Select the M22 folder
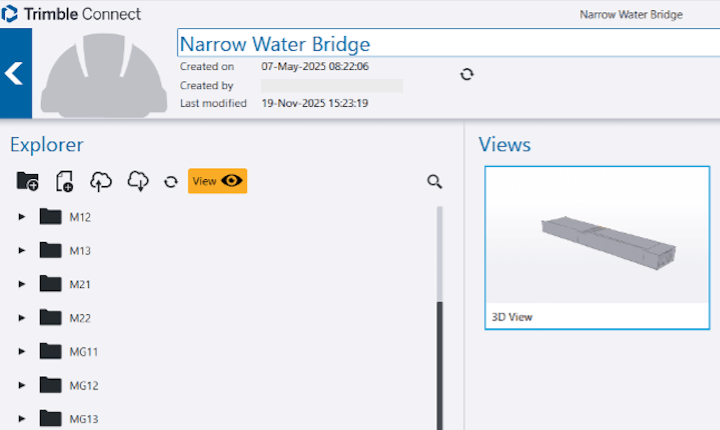Image resolution: width=720 pixels, height=430 pixels. point(79,318)
